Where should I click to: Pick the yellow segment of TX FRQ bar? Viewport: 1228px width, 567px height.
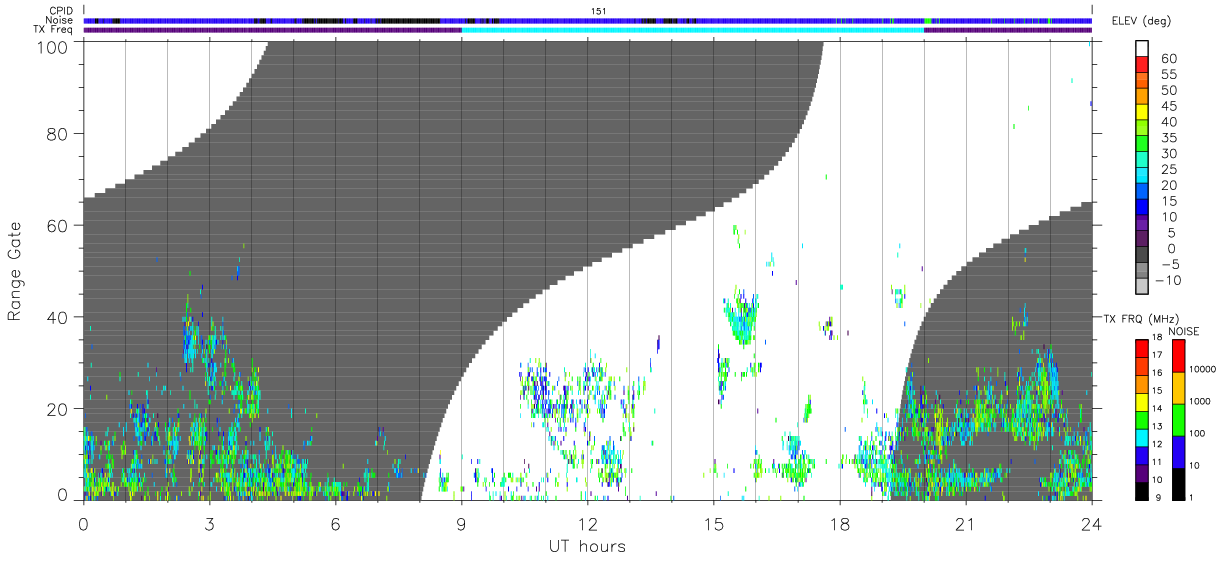click(x=1141, y=402)
